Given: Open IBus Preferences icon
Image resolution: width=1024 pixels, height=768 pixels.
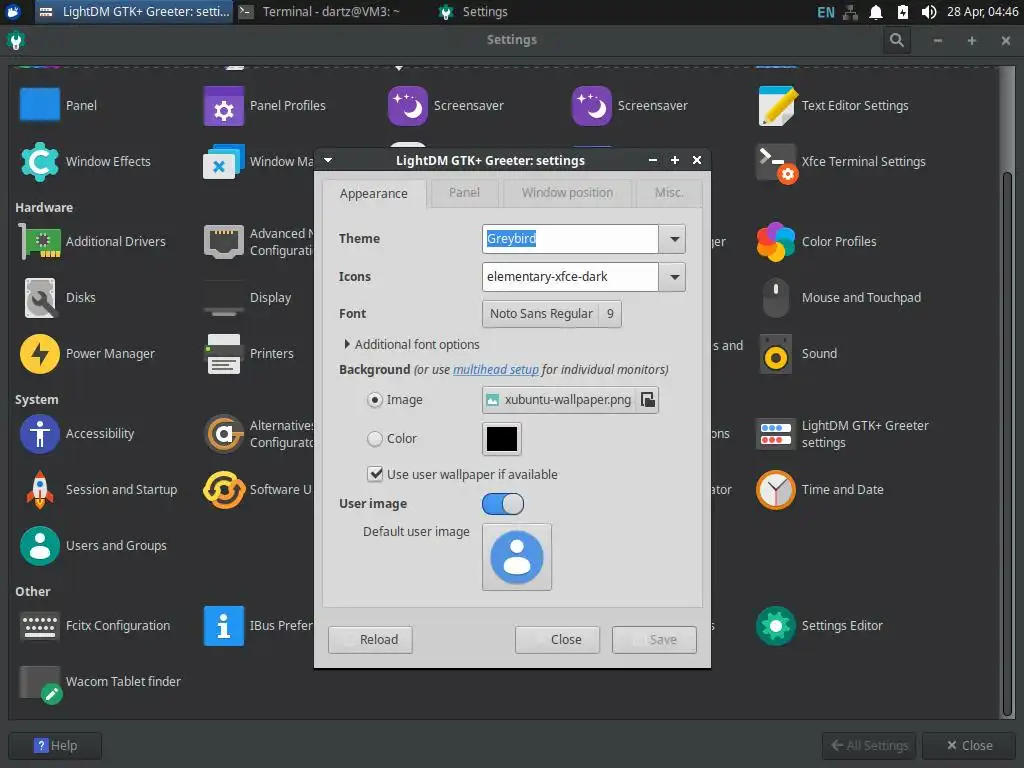Looking at the screenshot, I should [223, 626].
